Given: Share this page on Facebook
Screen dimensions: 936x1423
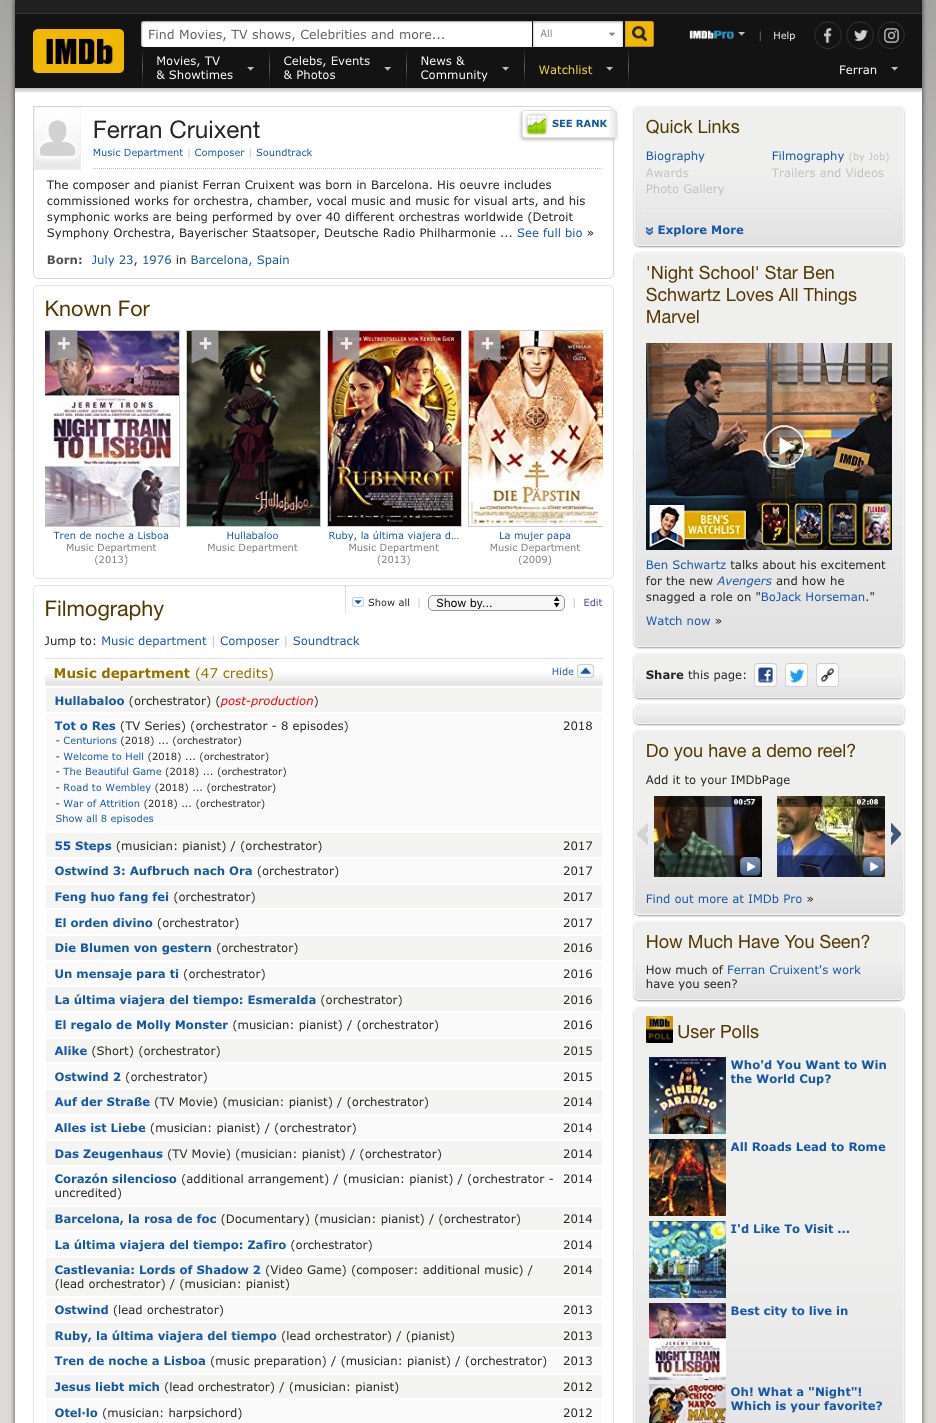Looking at the screenshot, I should click(765, 675).
